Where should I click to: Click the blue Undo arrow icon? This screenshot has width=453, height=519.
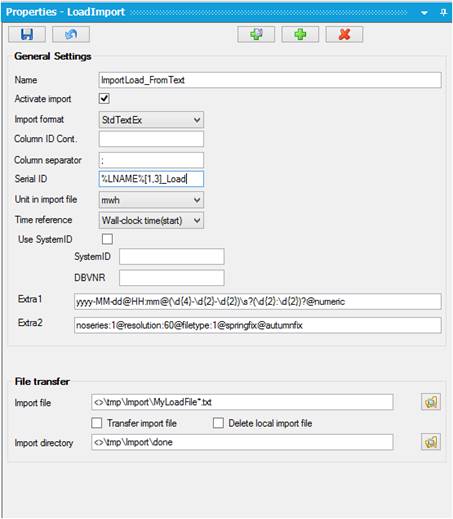pyautogui.click(x=71, y=34)
